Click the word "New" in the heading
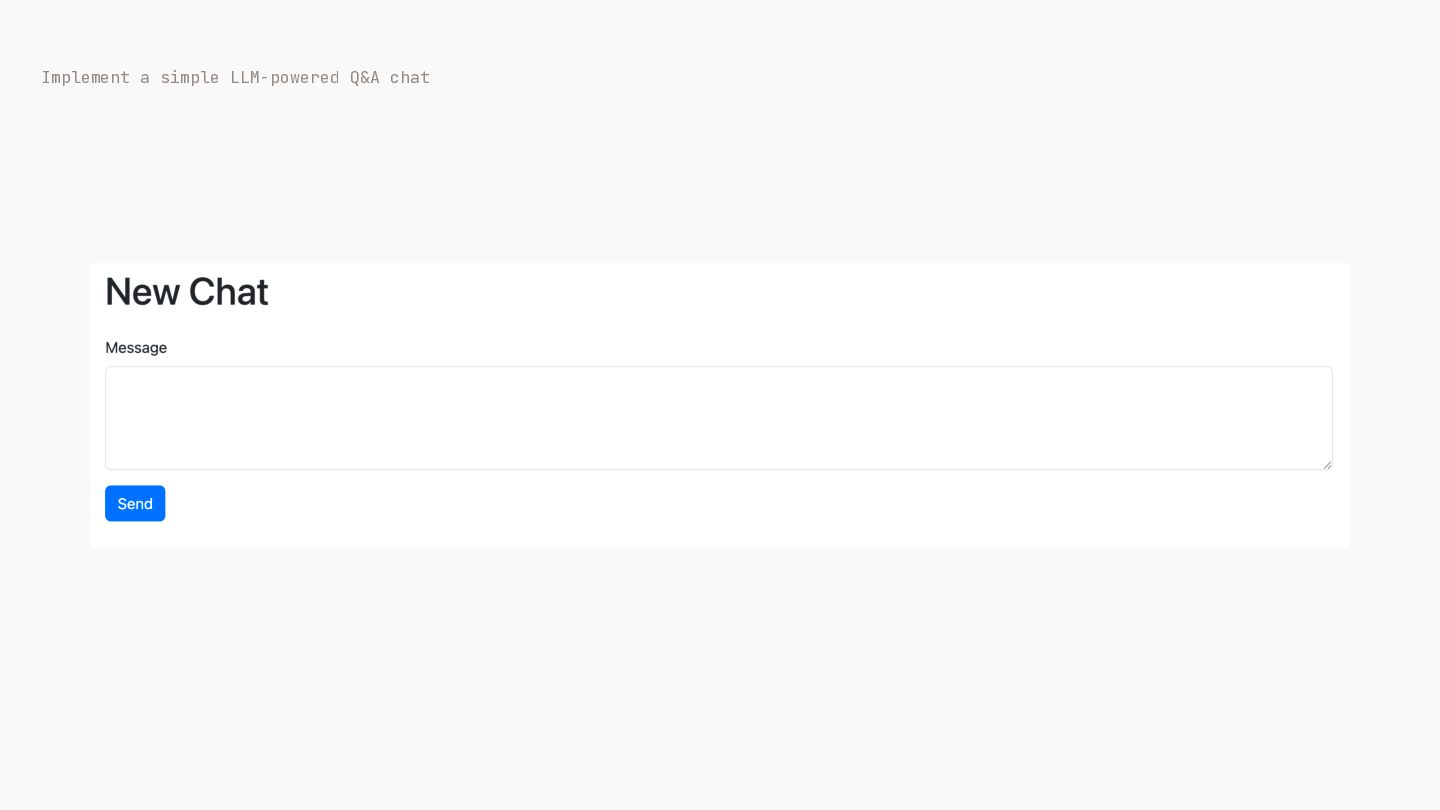Viewport: 1440px width, 810px height. [x=142, y=292]
